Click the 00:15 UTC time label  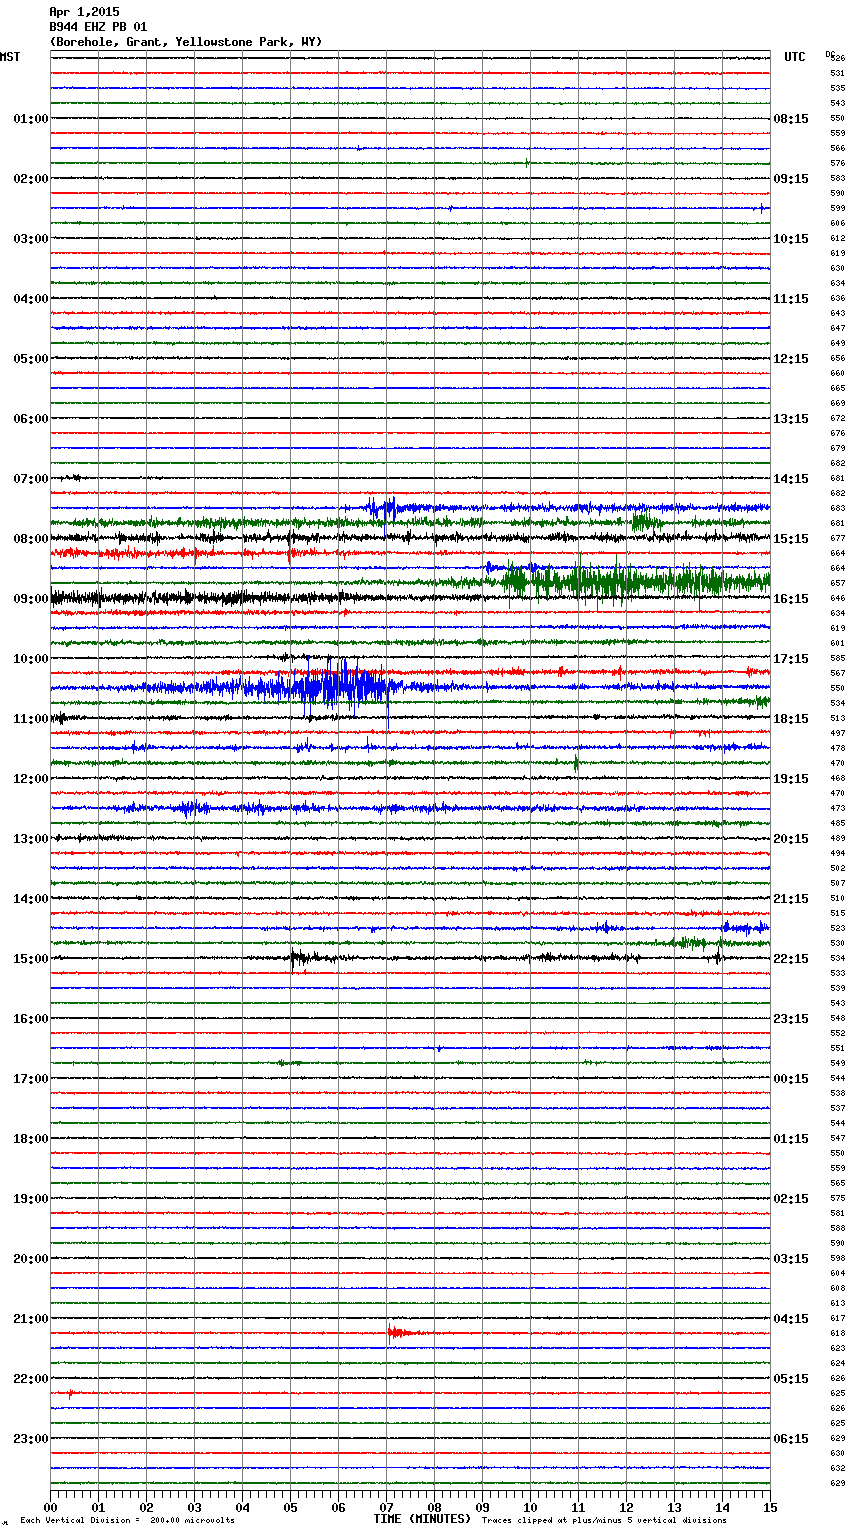[791, 1079]
